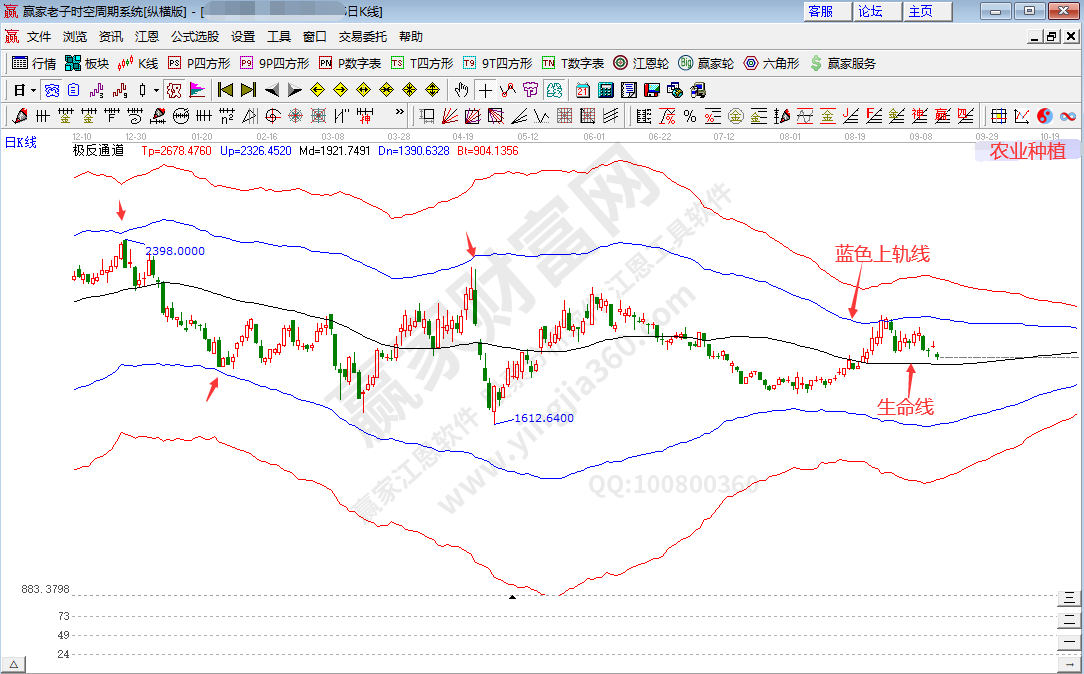Click the calculator icon in toolbar
Image resolution: width=1084 pixels, height=674 pixels.
point(605,90)
